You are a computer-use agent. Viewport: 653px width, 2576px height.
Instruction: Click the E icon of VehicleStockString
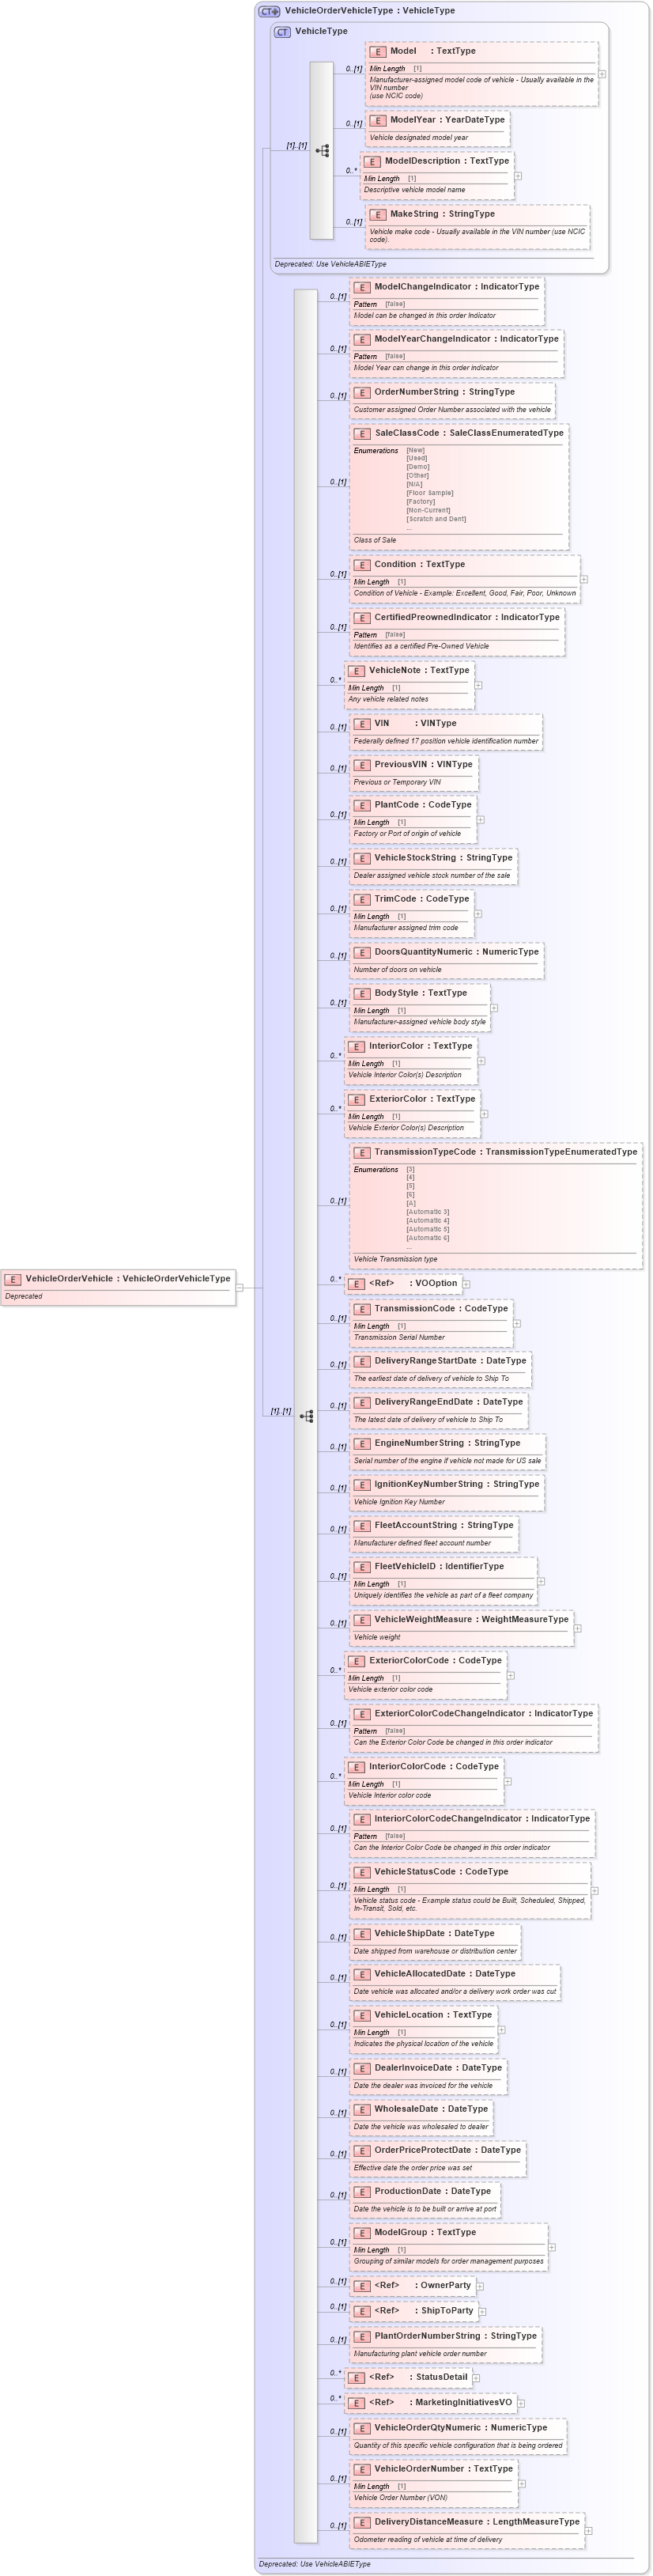pos(362,858)
